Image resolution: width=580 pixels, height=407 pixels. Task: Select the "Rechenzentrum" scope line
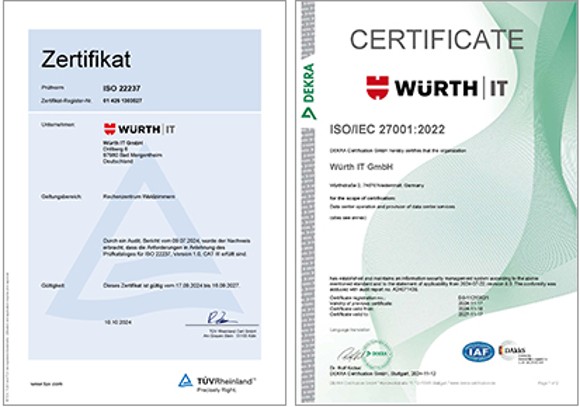point(139,196)
